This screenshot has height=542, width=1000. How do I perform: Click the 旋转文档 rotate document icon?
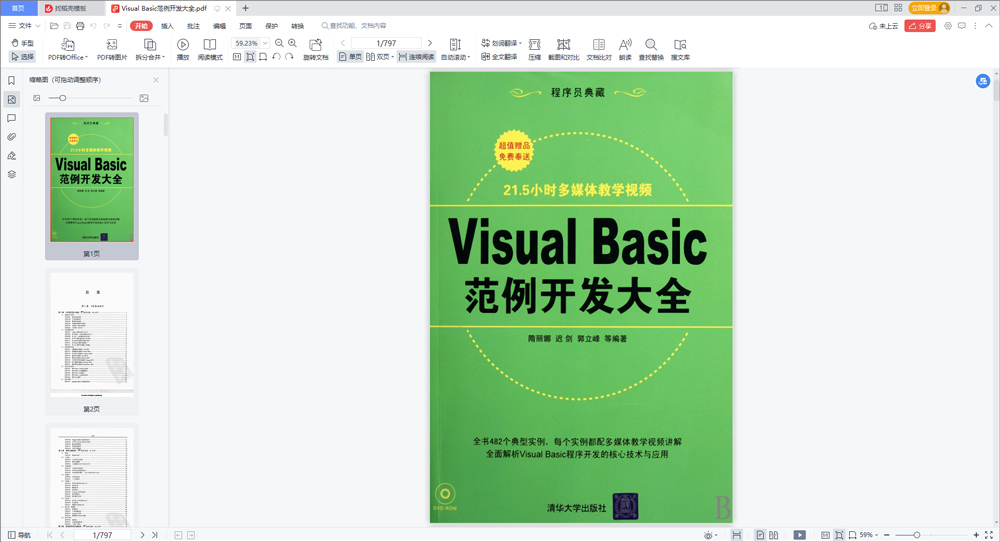(316, 45)
